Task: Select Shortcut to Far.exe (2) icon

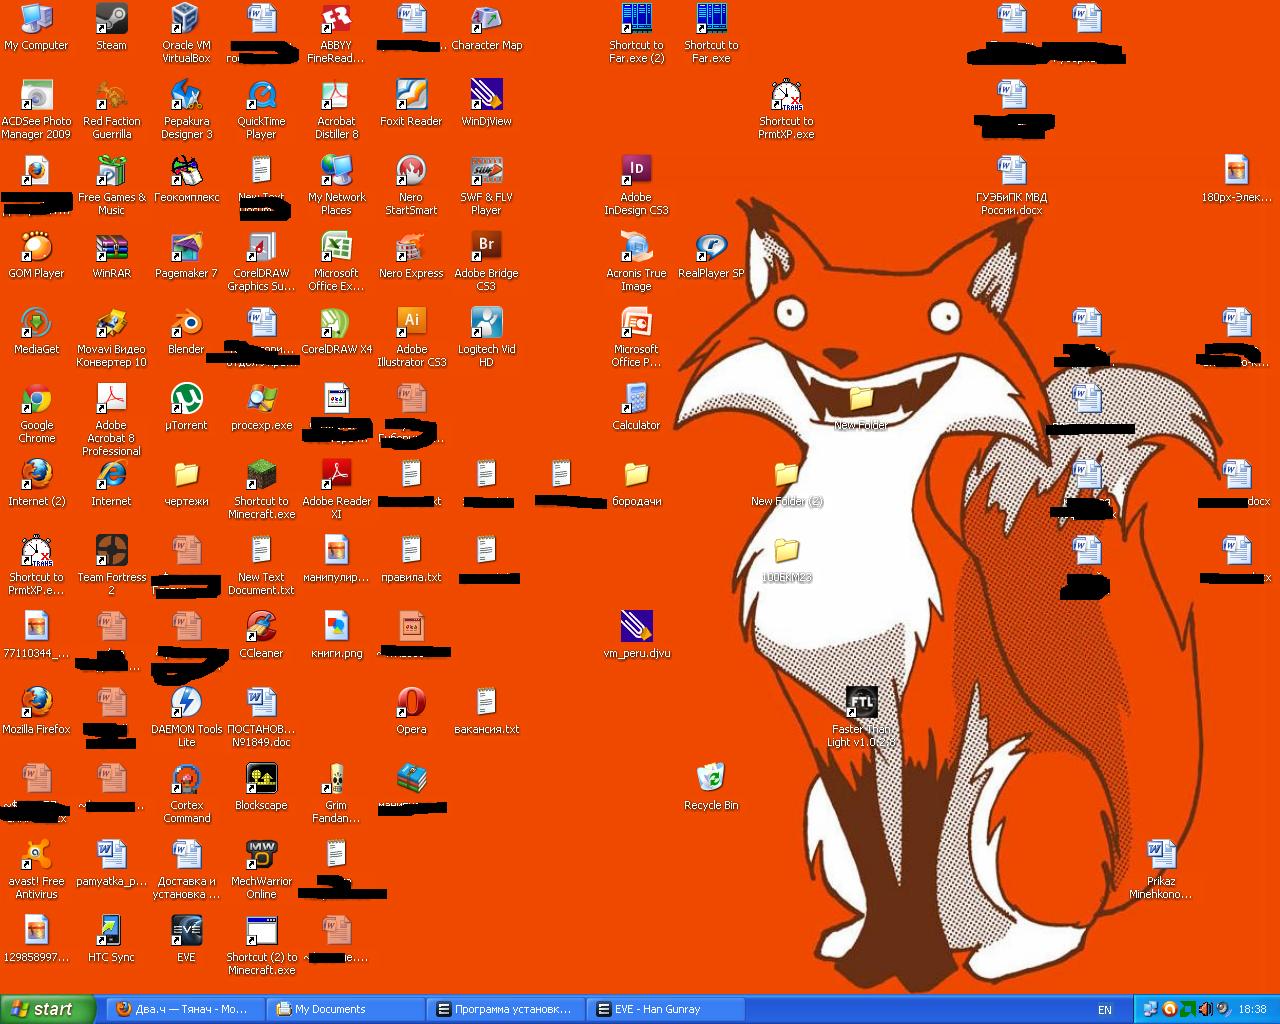Action: click(636, 34)
